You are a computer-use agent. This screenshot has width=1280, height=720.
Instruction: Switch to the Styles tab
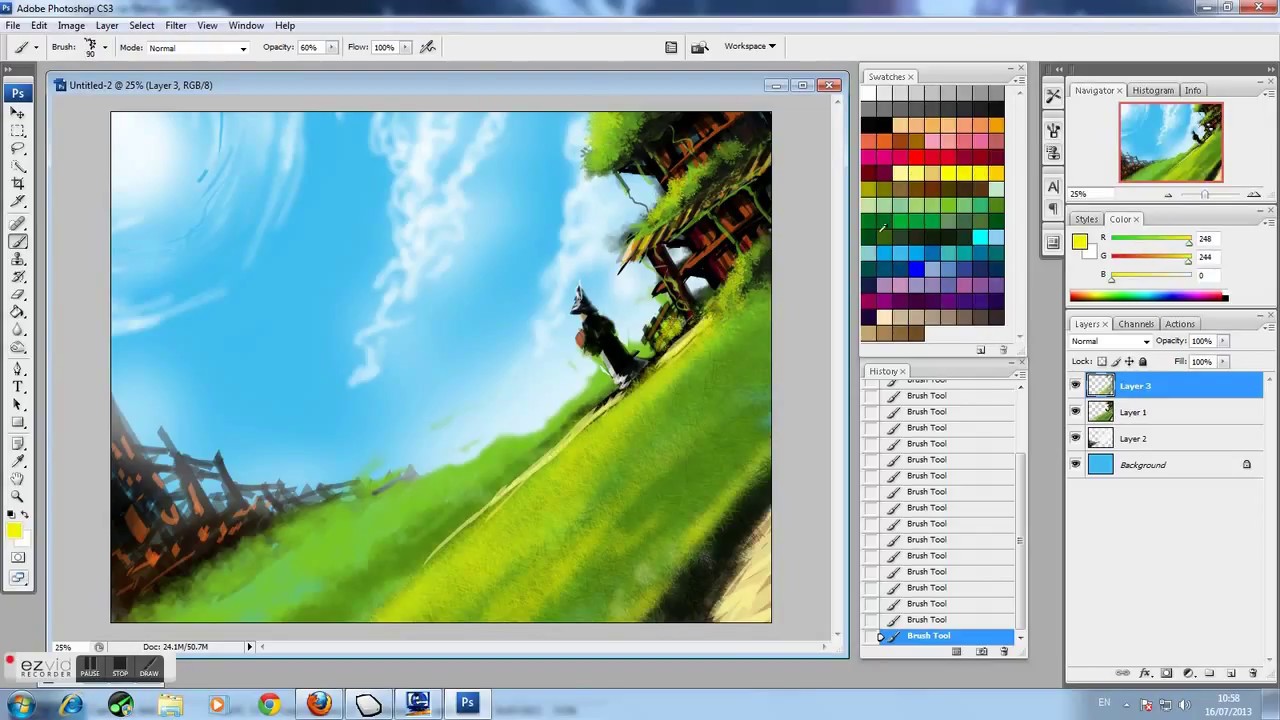[1087, 219]
